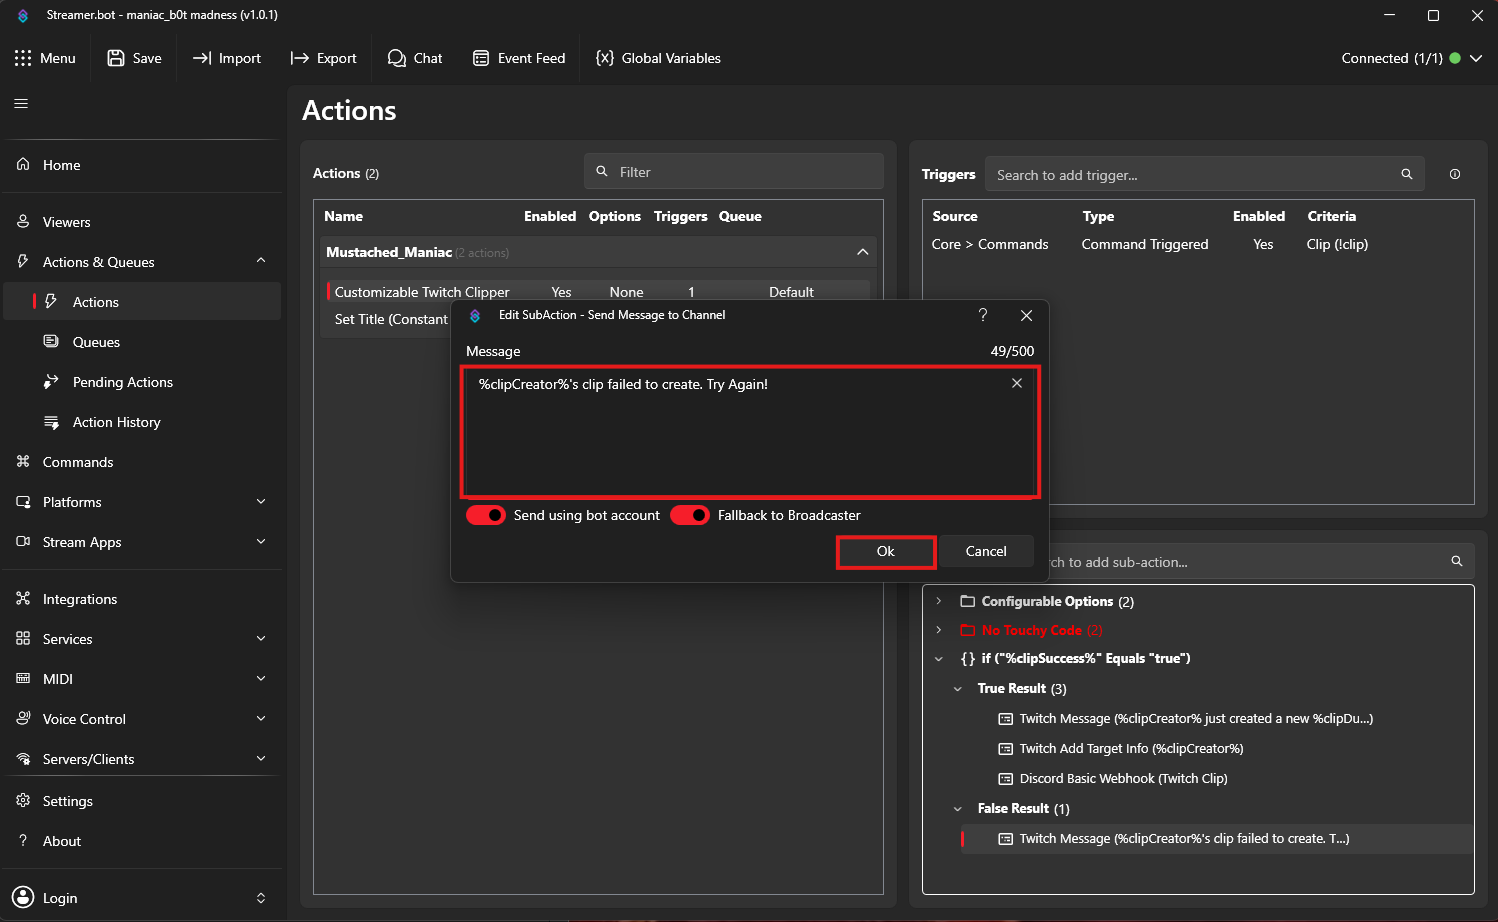Collapse the Mustached_Maniac action group
The image size is (1498, 922).
862,252
